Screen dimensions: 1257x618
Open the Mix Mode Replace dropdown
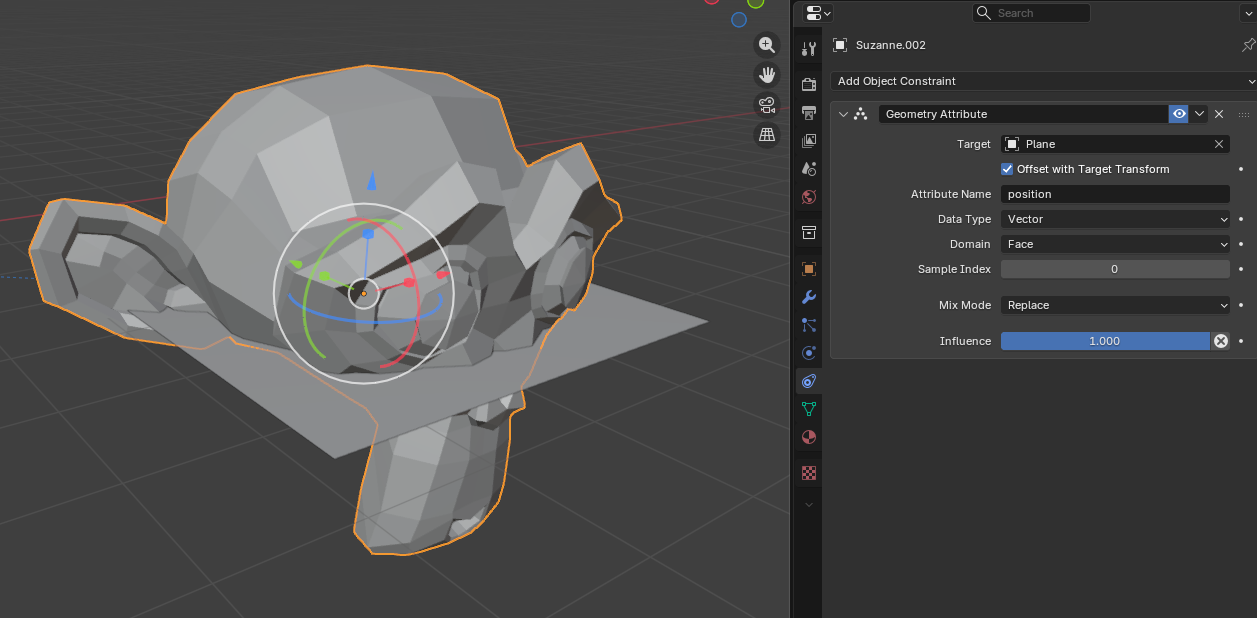1115,305
